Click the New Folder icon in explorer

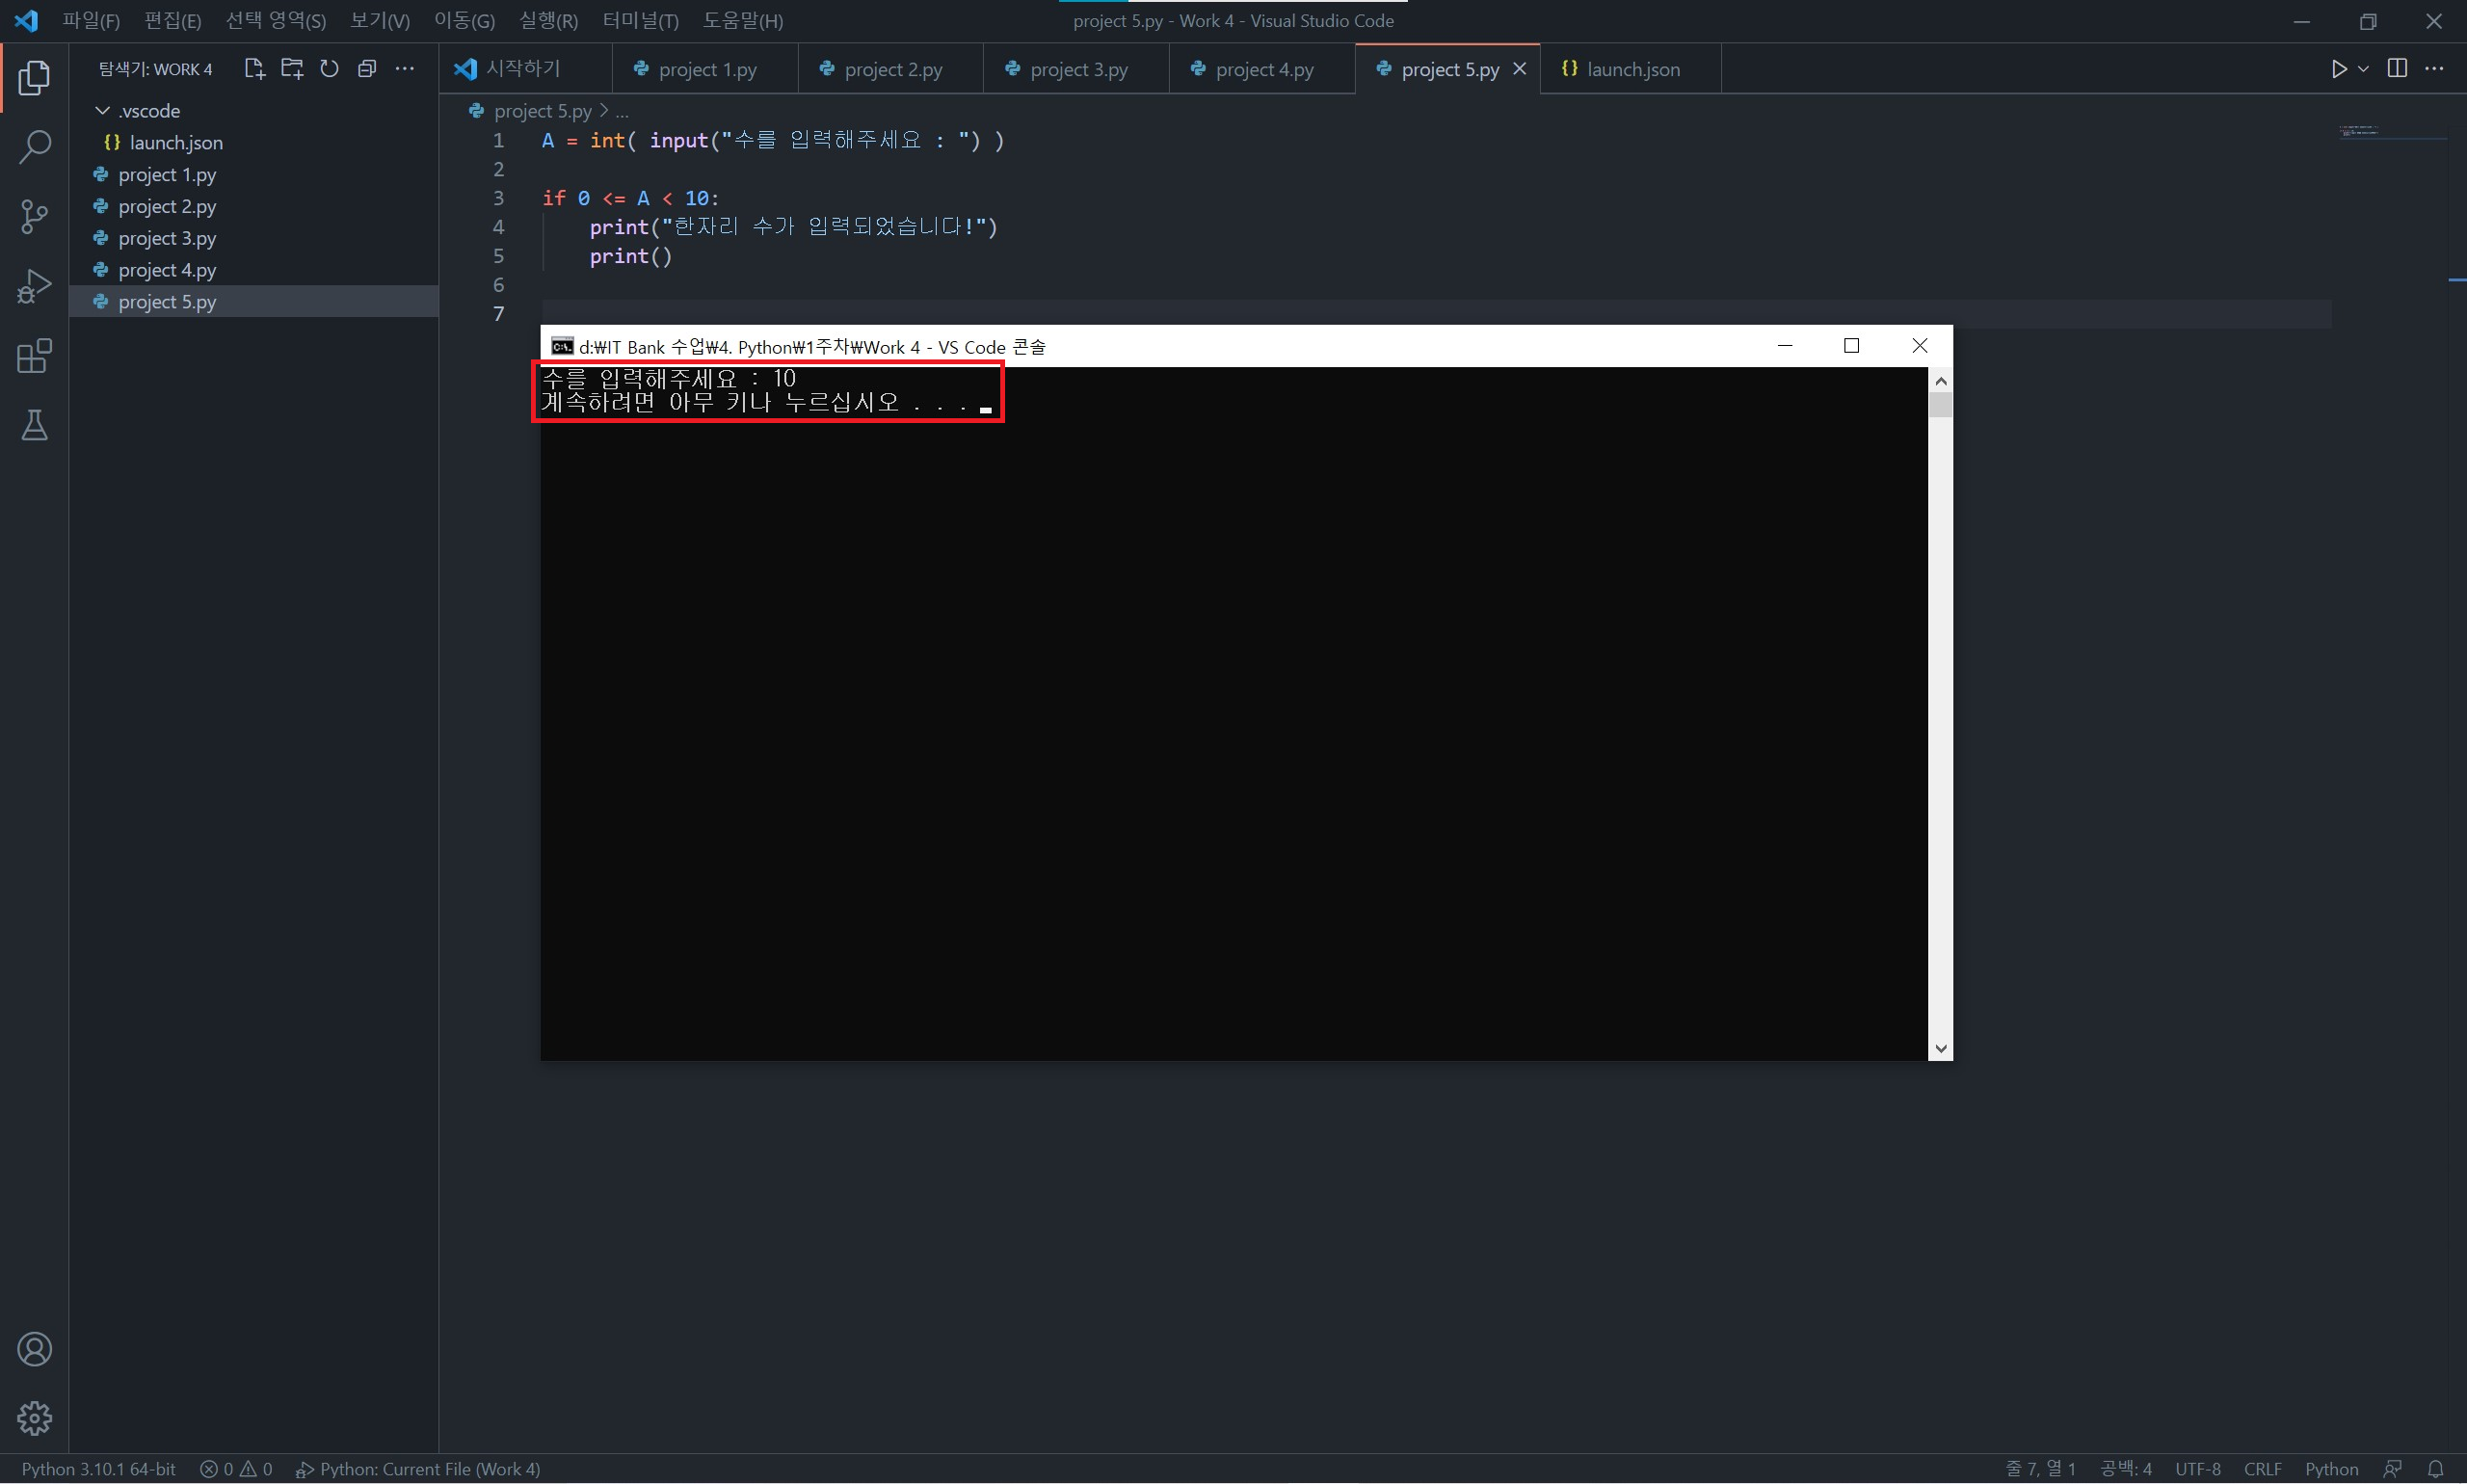[x=292, y=69]
